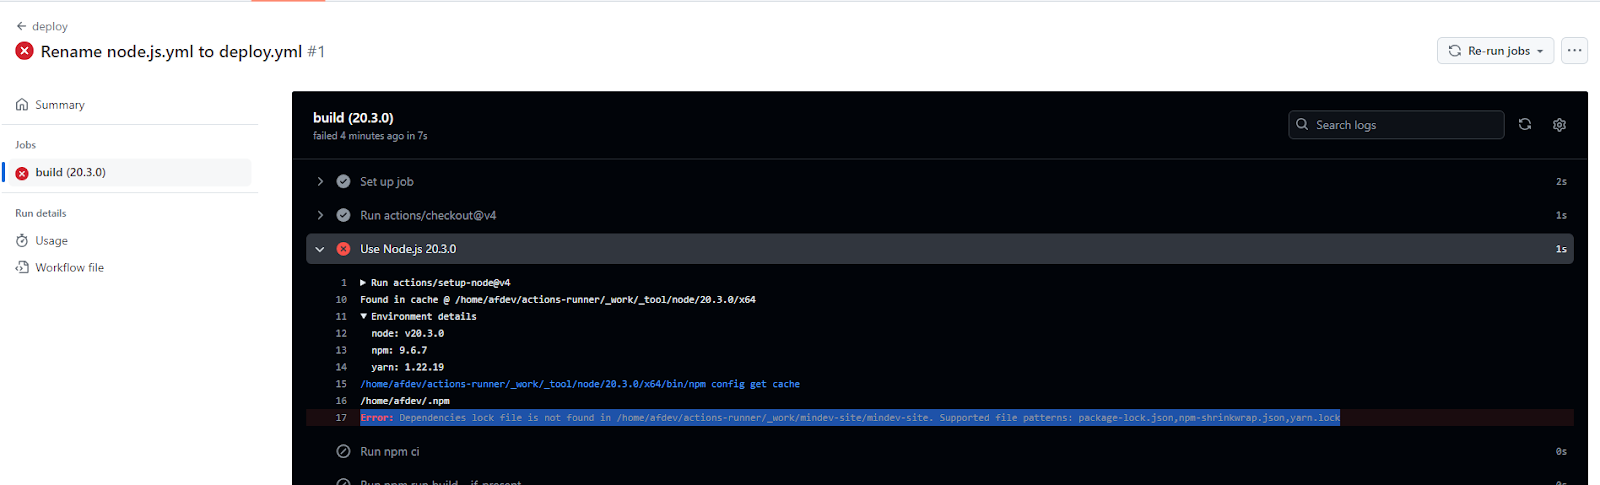Screen dimensions: 1600x485
Task: Click the failure icon of Use Node.js 20.3.0
Action: point(343,250)
